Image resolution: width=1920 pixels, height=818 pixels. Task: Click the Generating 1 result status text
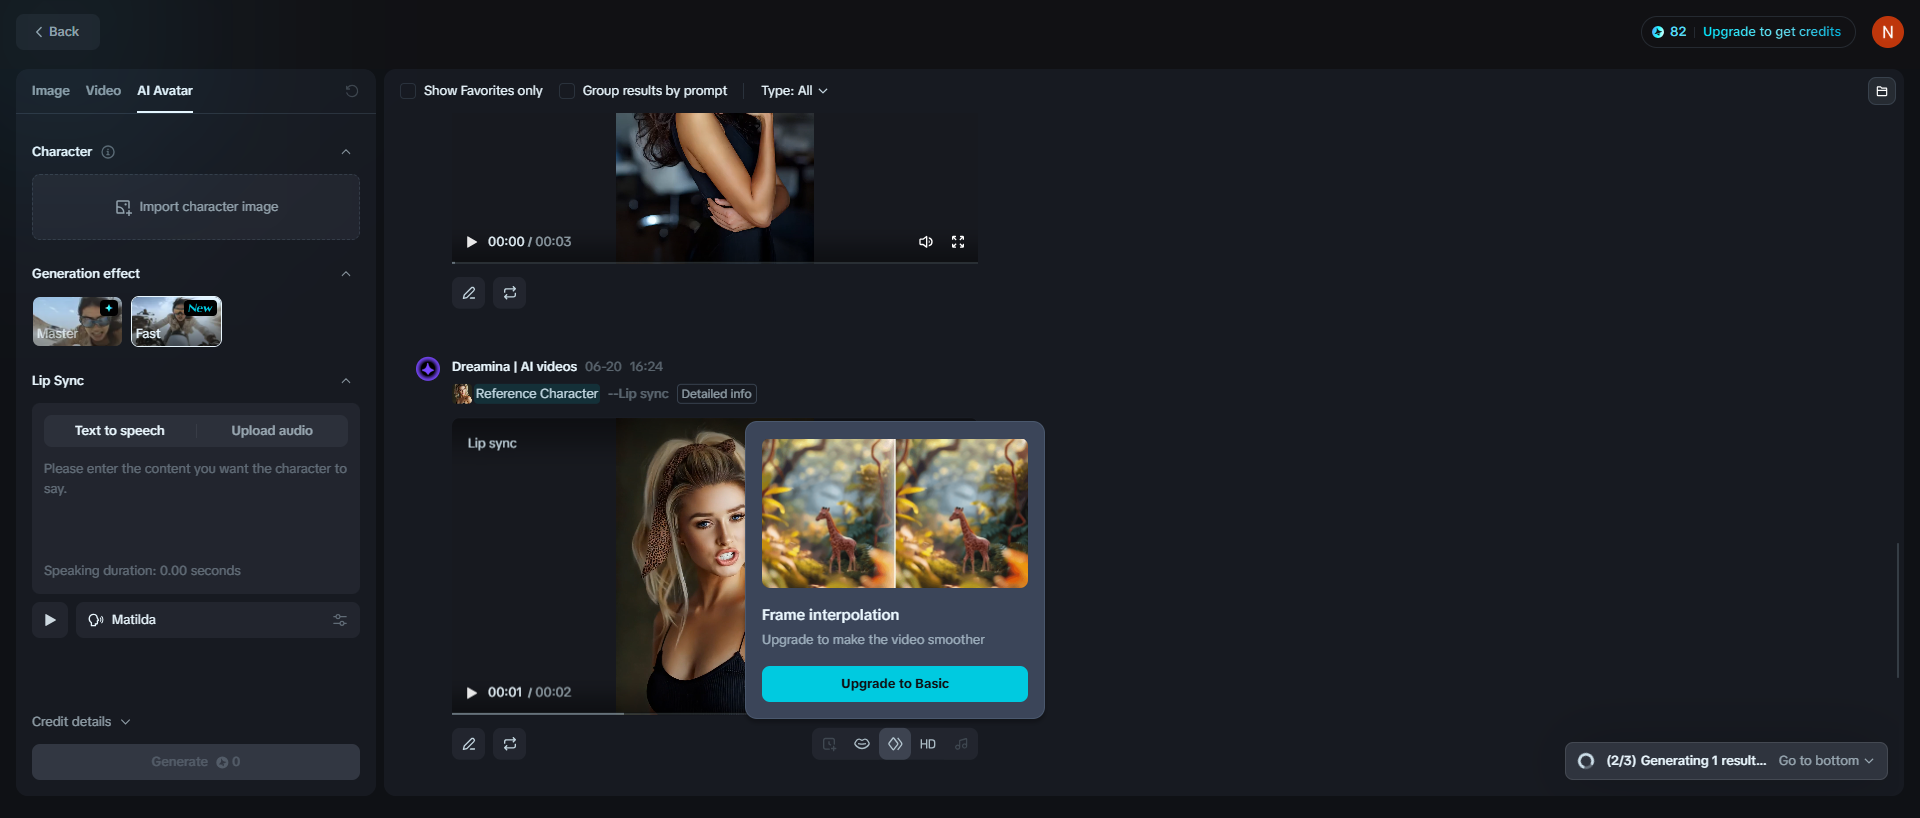click(x=1686, y=761)
